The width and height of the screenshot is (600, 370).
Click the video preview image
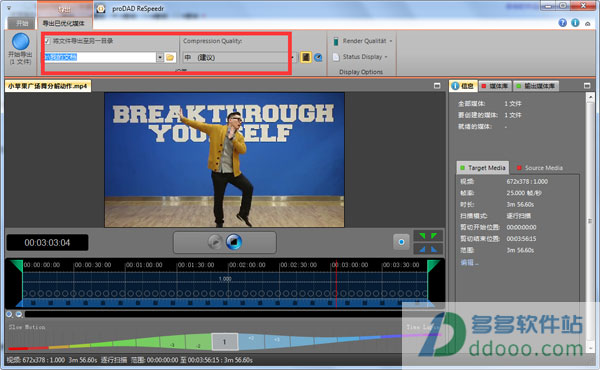(225, 160)
